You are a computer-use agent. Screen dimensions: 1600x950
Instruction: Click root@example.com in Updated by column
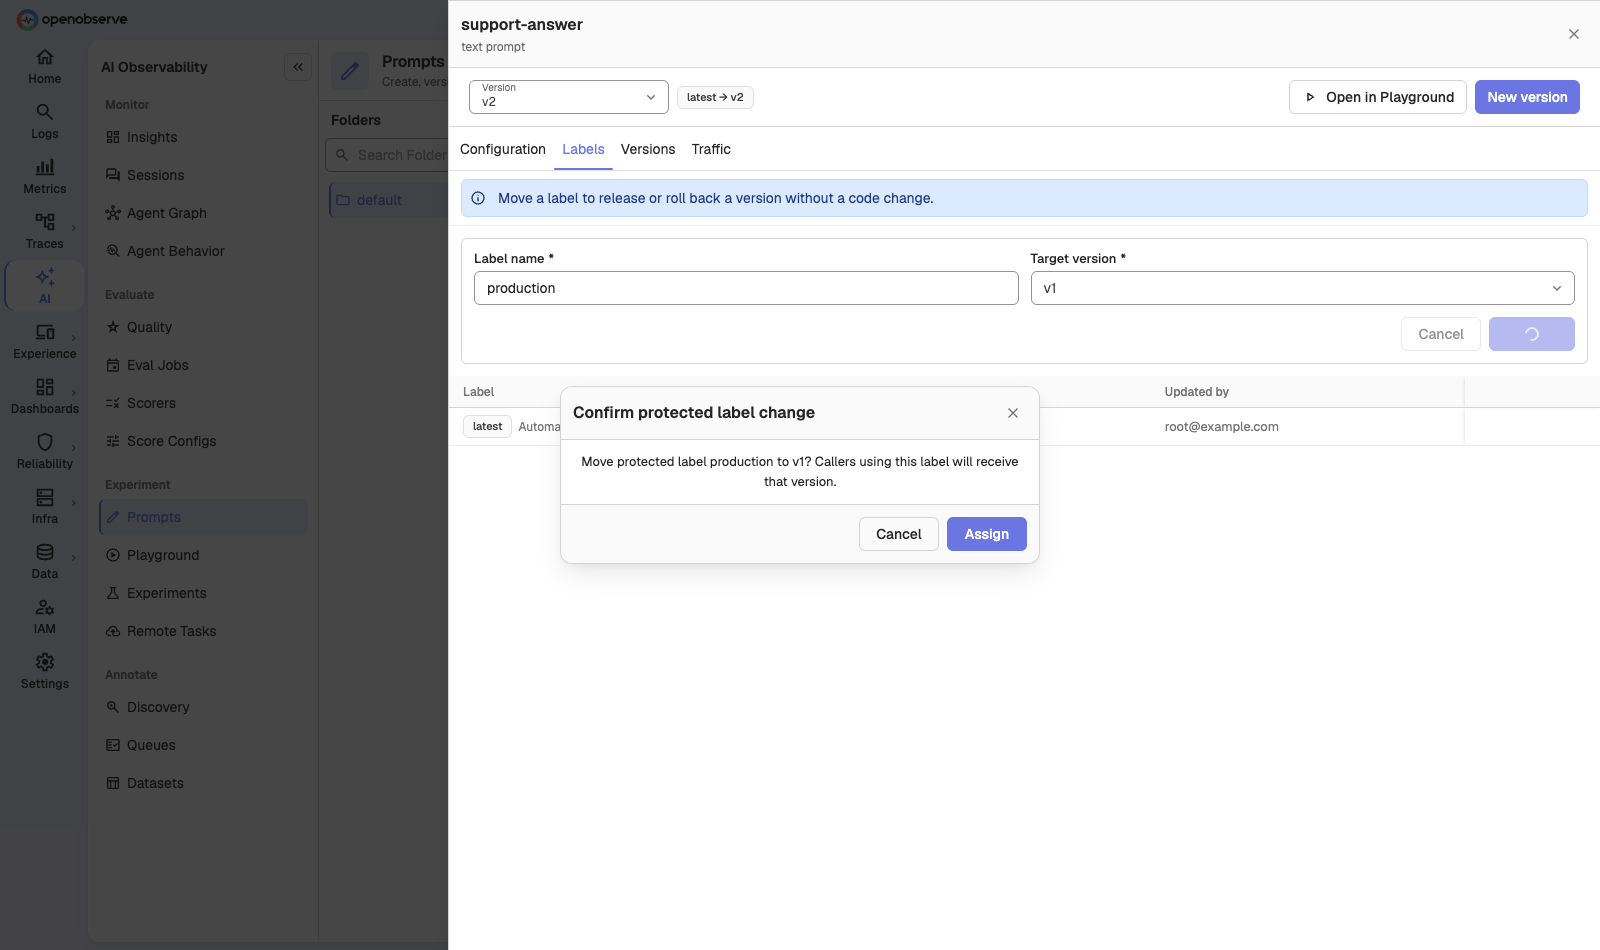1221,427
